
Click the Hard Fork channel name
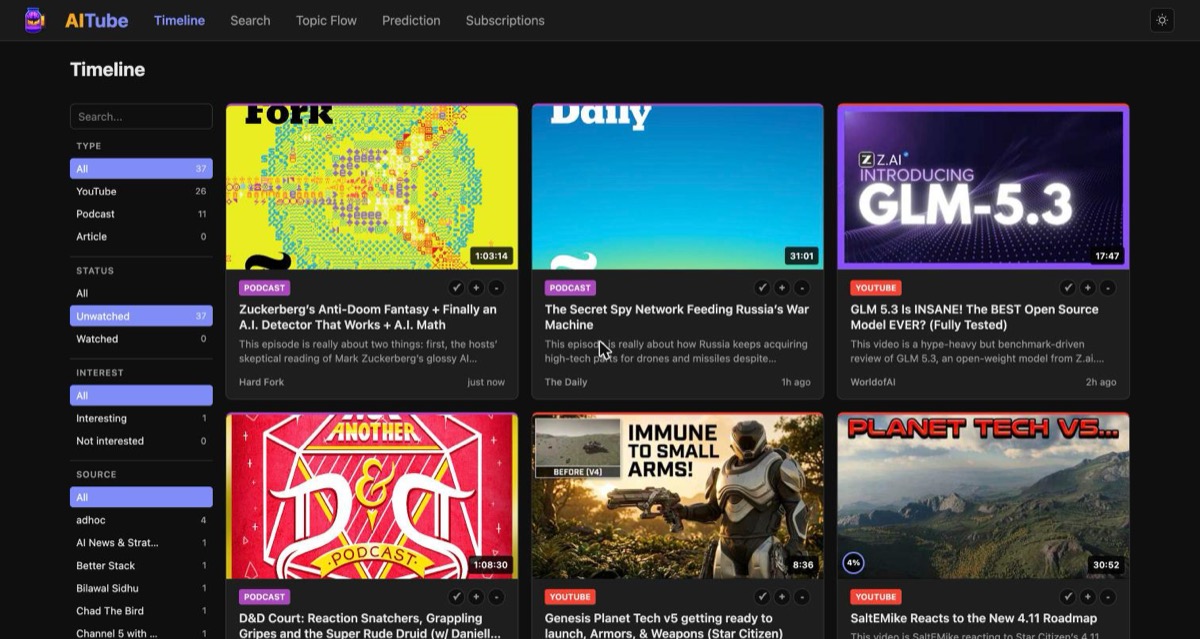[x=261, y=382]
